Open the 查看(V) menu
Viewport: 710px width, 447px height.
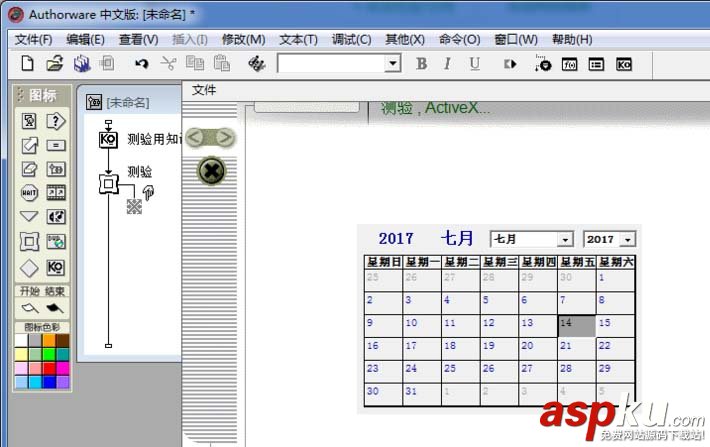pyautogui.click(x=138, y=40)
